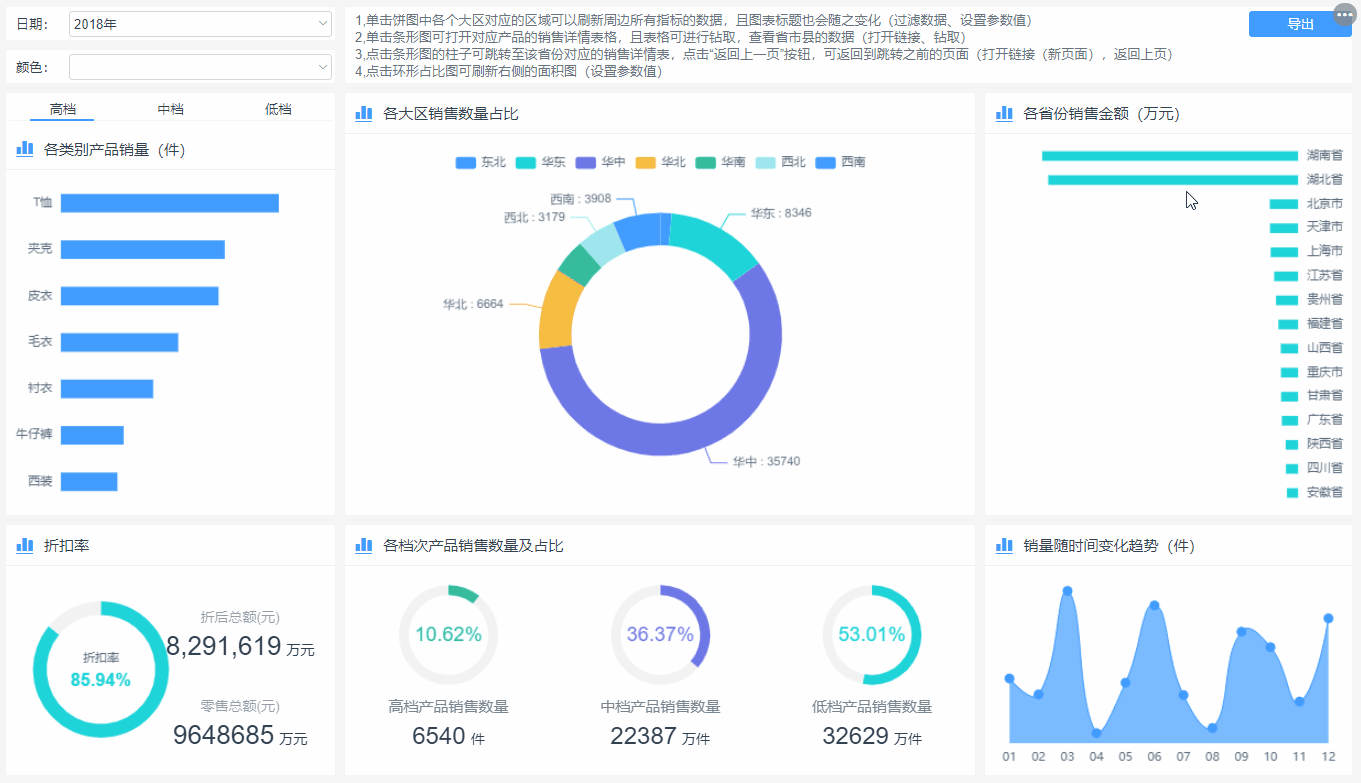The width and height of the screenshot is (1361, 783).
Task: Click the chart icon beside 各类别产品销量
Action: click(x=25, y=149)
